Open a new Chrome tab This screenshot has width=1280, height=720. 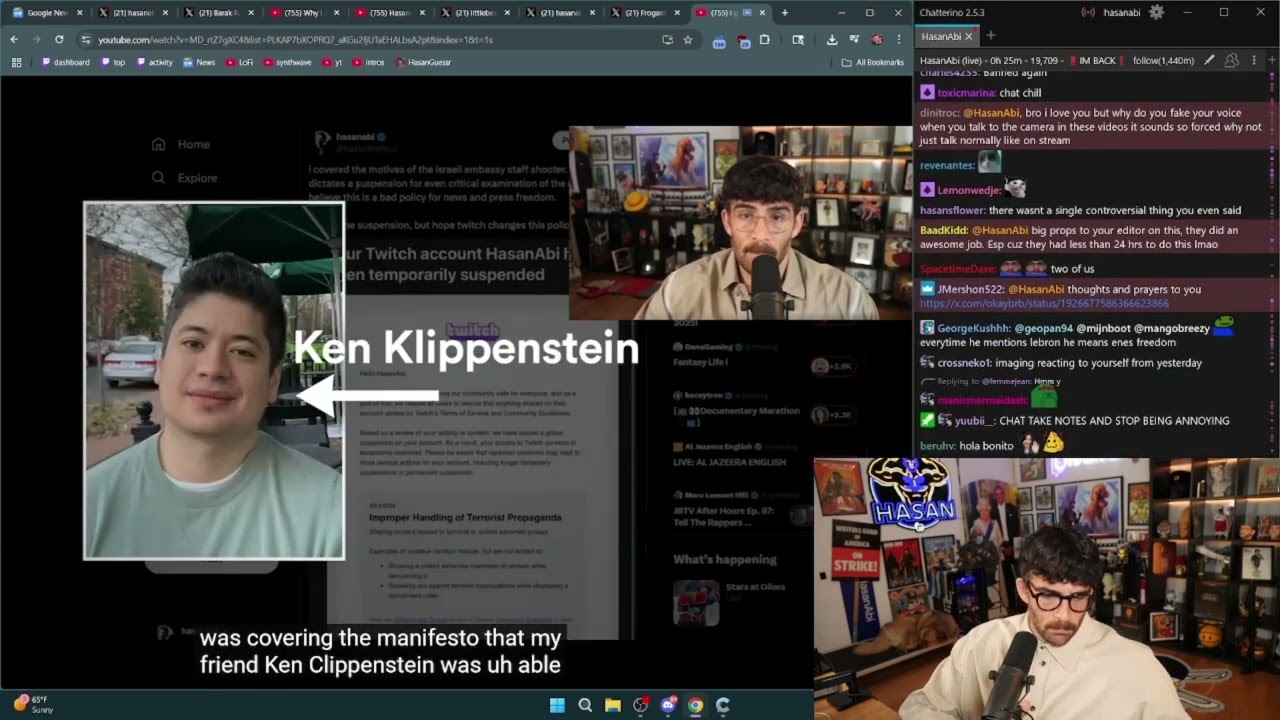tap(784, 13)
